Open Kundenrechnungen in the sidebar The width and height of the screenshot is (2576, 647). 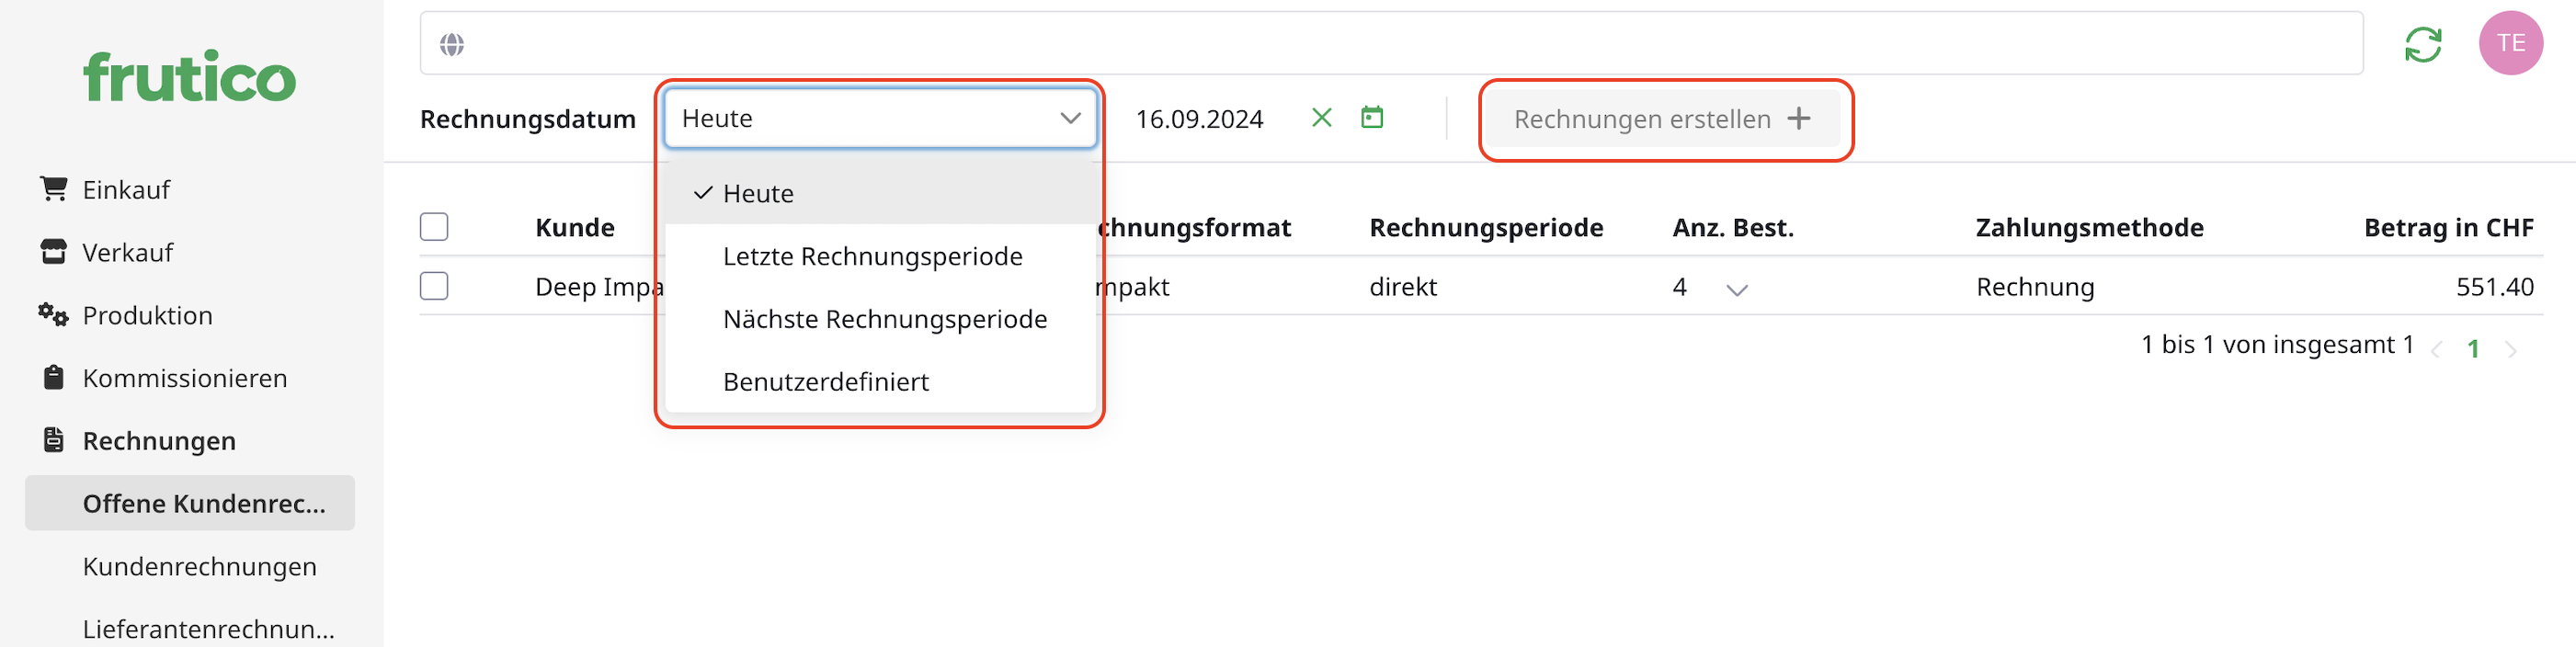click(x=200, y=567)
